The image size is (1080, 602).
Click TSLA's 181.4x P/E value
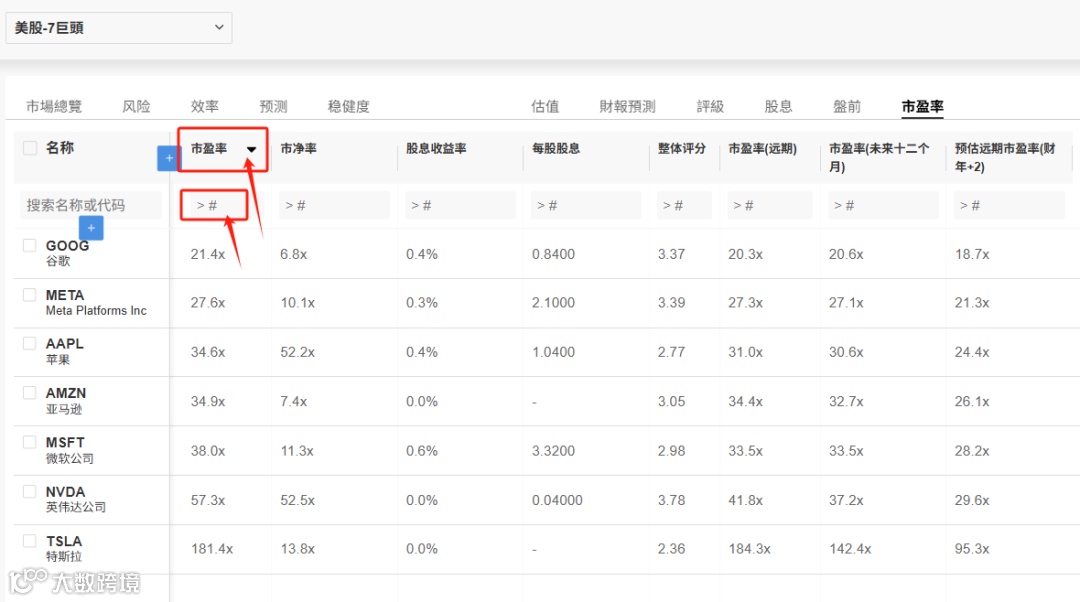click(x=212, y=549)
